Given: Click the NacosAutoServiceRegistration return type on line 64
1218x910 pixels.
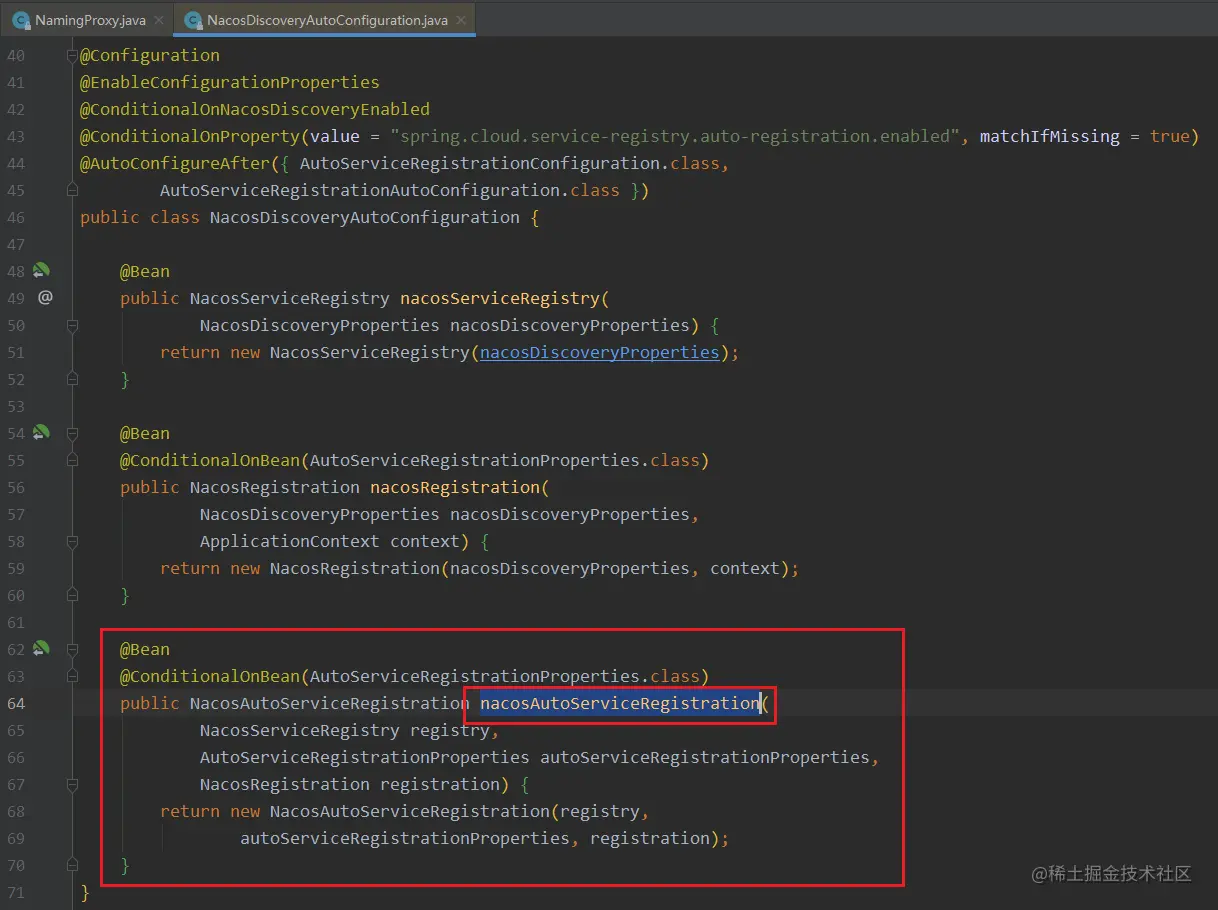Looking at the screenshot, I should coord(330,703).
